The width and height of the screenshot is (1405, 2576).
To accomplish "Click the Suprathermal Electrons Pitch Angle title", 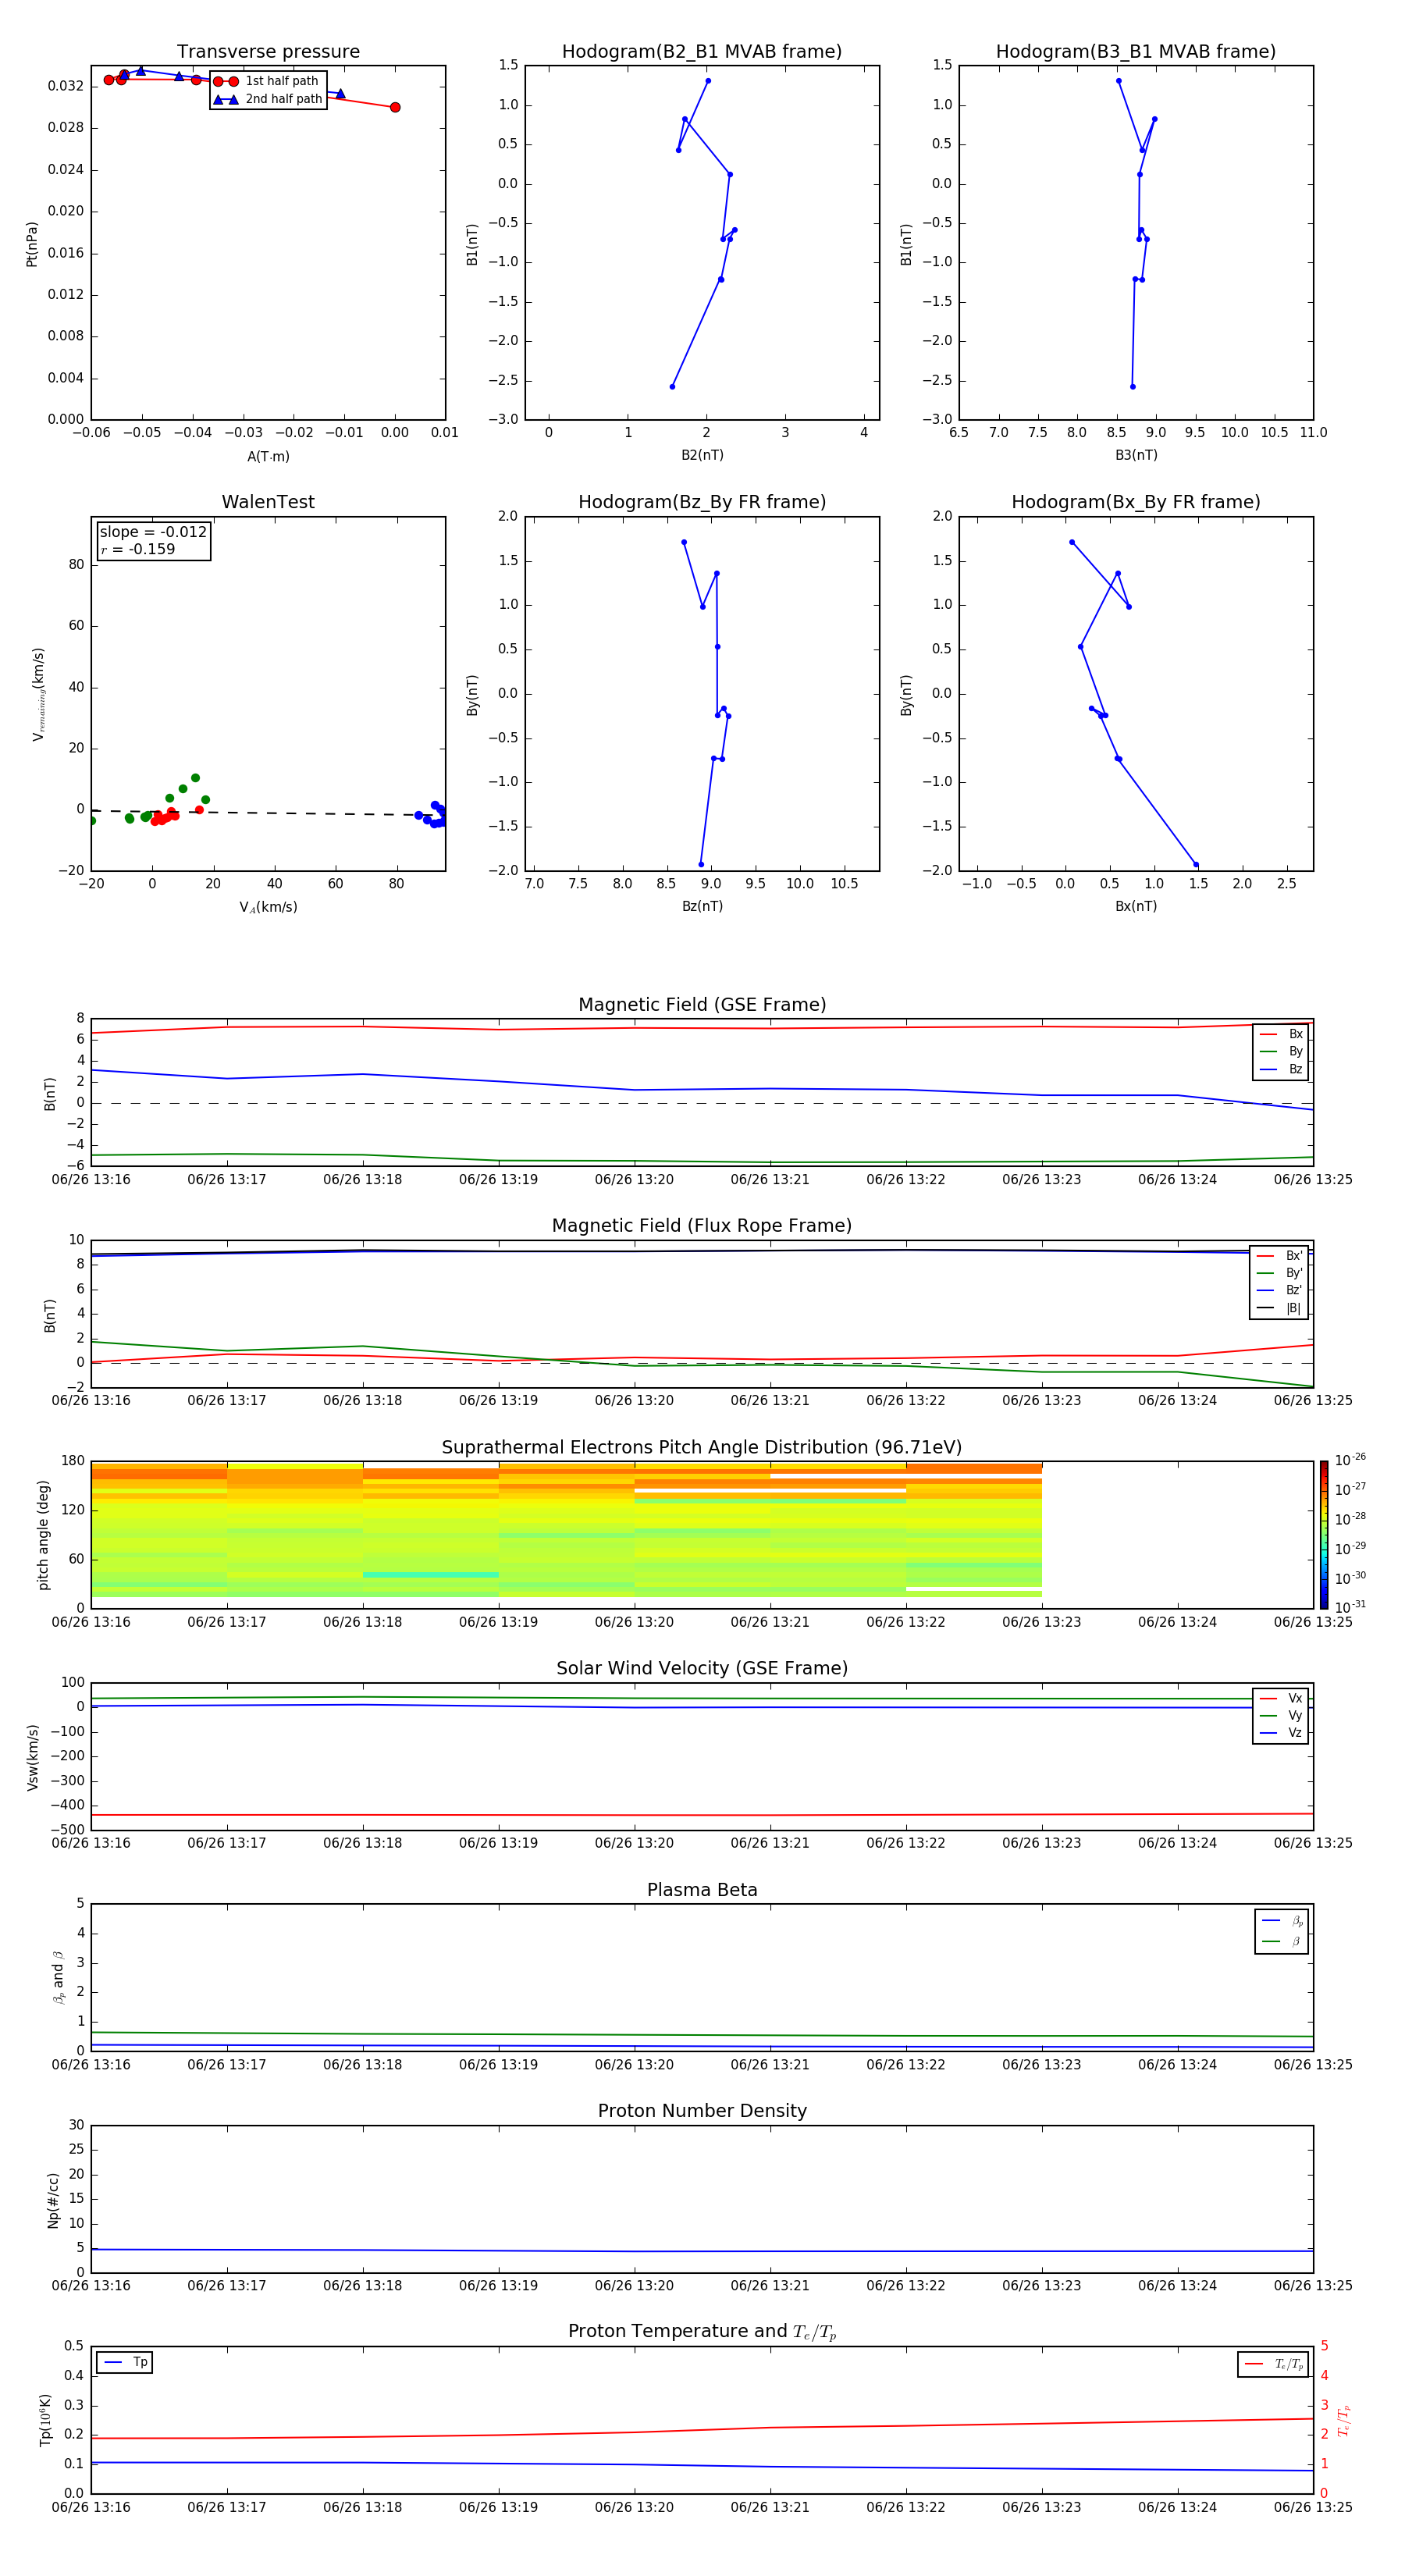I will (x=702, y=1447).
